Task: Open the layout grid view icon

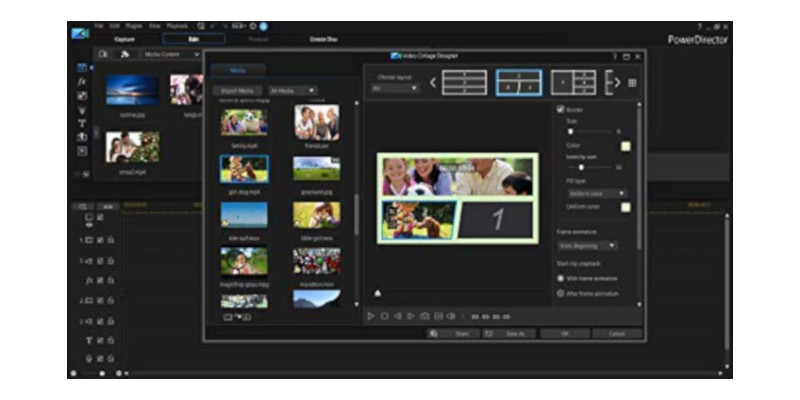Action: [x=631, y=82]
